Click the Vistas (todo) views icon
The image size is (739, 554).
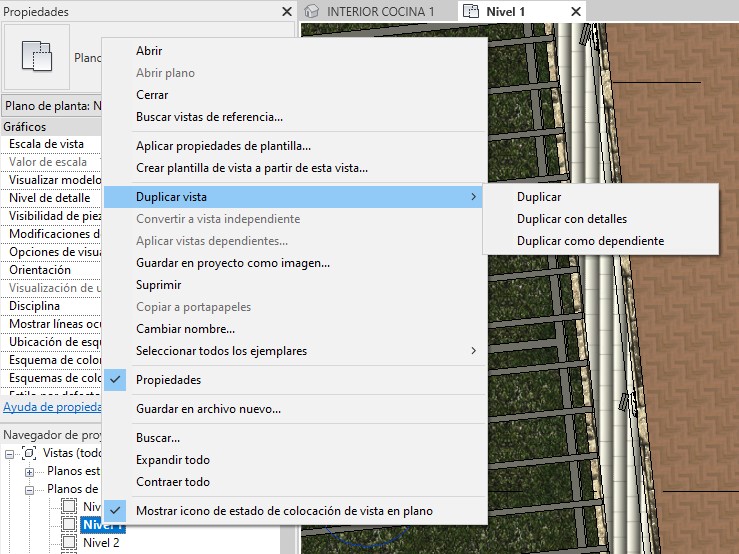[28, 453]
